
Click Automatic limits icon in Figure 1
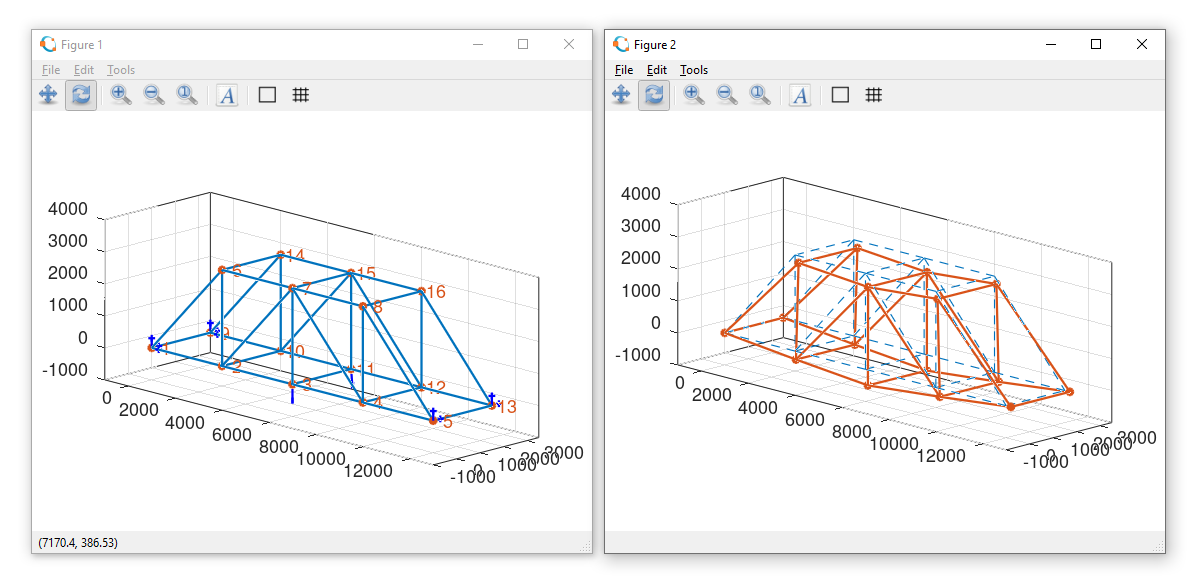click(187, 95)
